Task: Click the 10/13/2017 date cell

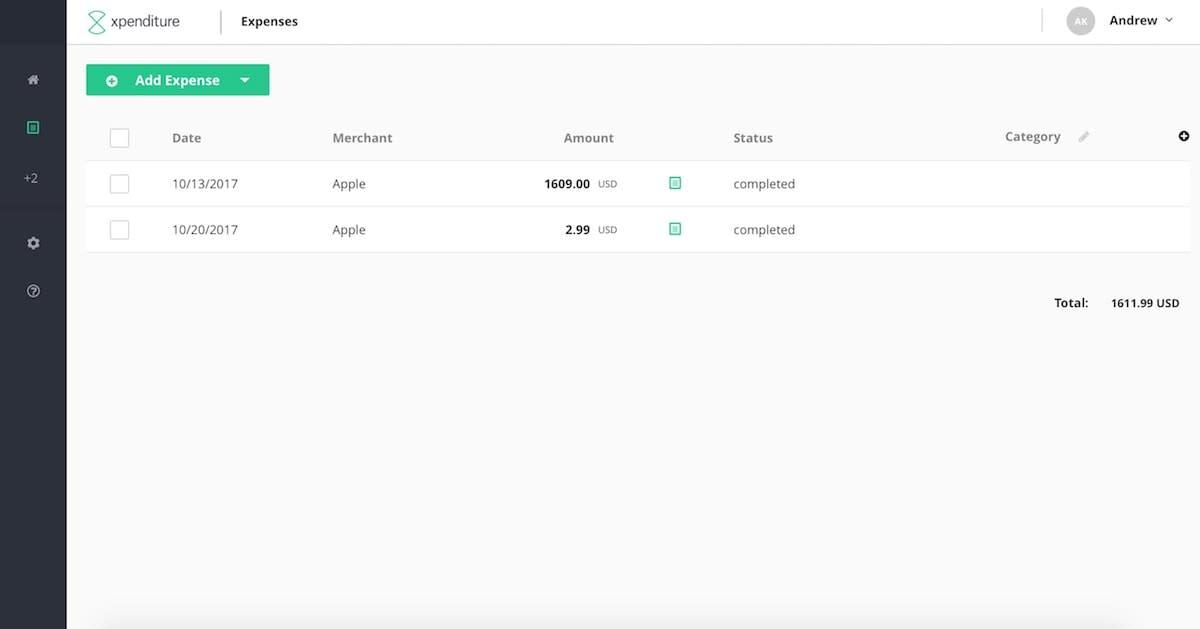Action: [x=205, y=184]
